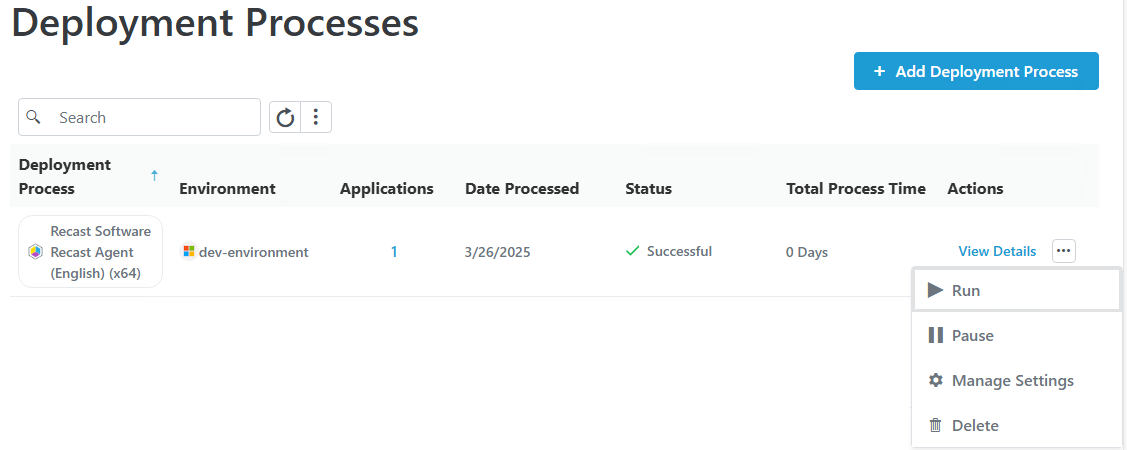The width and height of the screenshot is (1127, 450).
Task: Open the vertical dots options menu
Action: pyautogui.click(x=316, y=118)
